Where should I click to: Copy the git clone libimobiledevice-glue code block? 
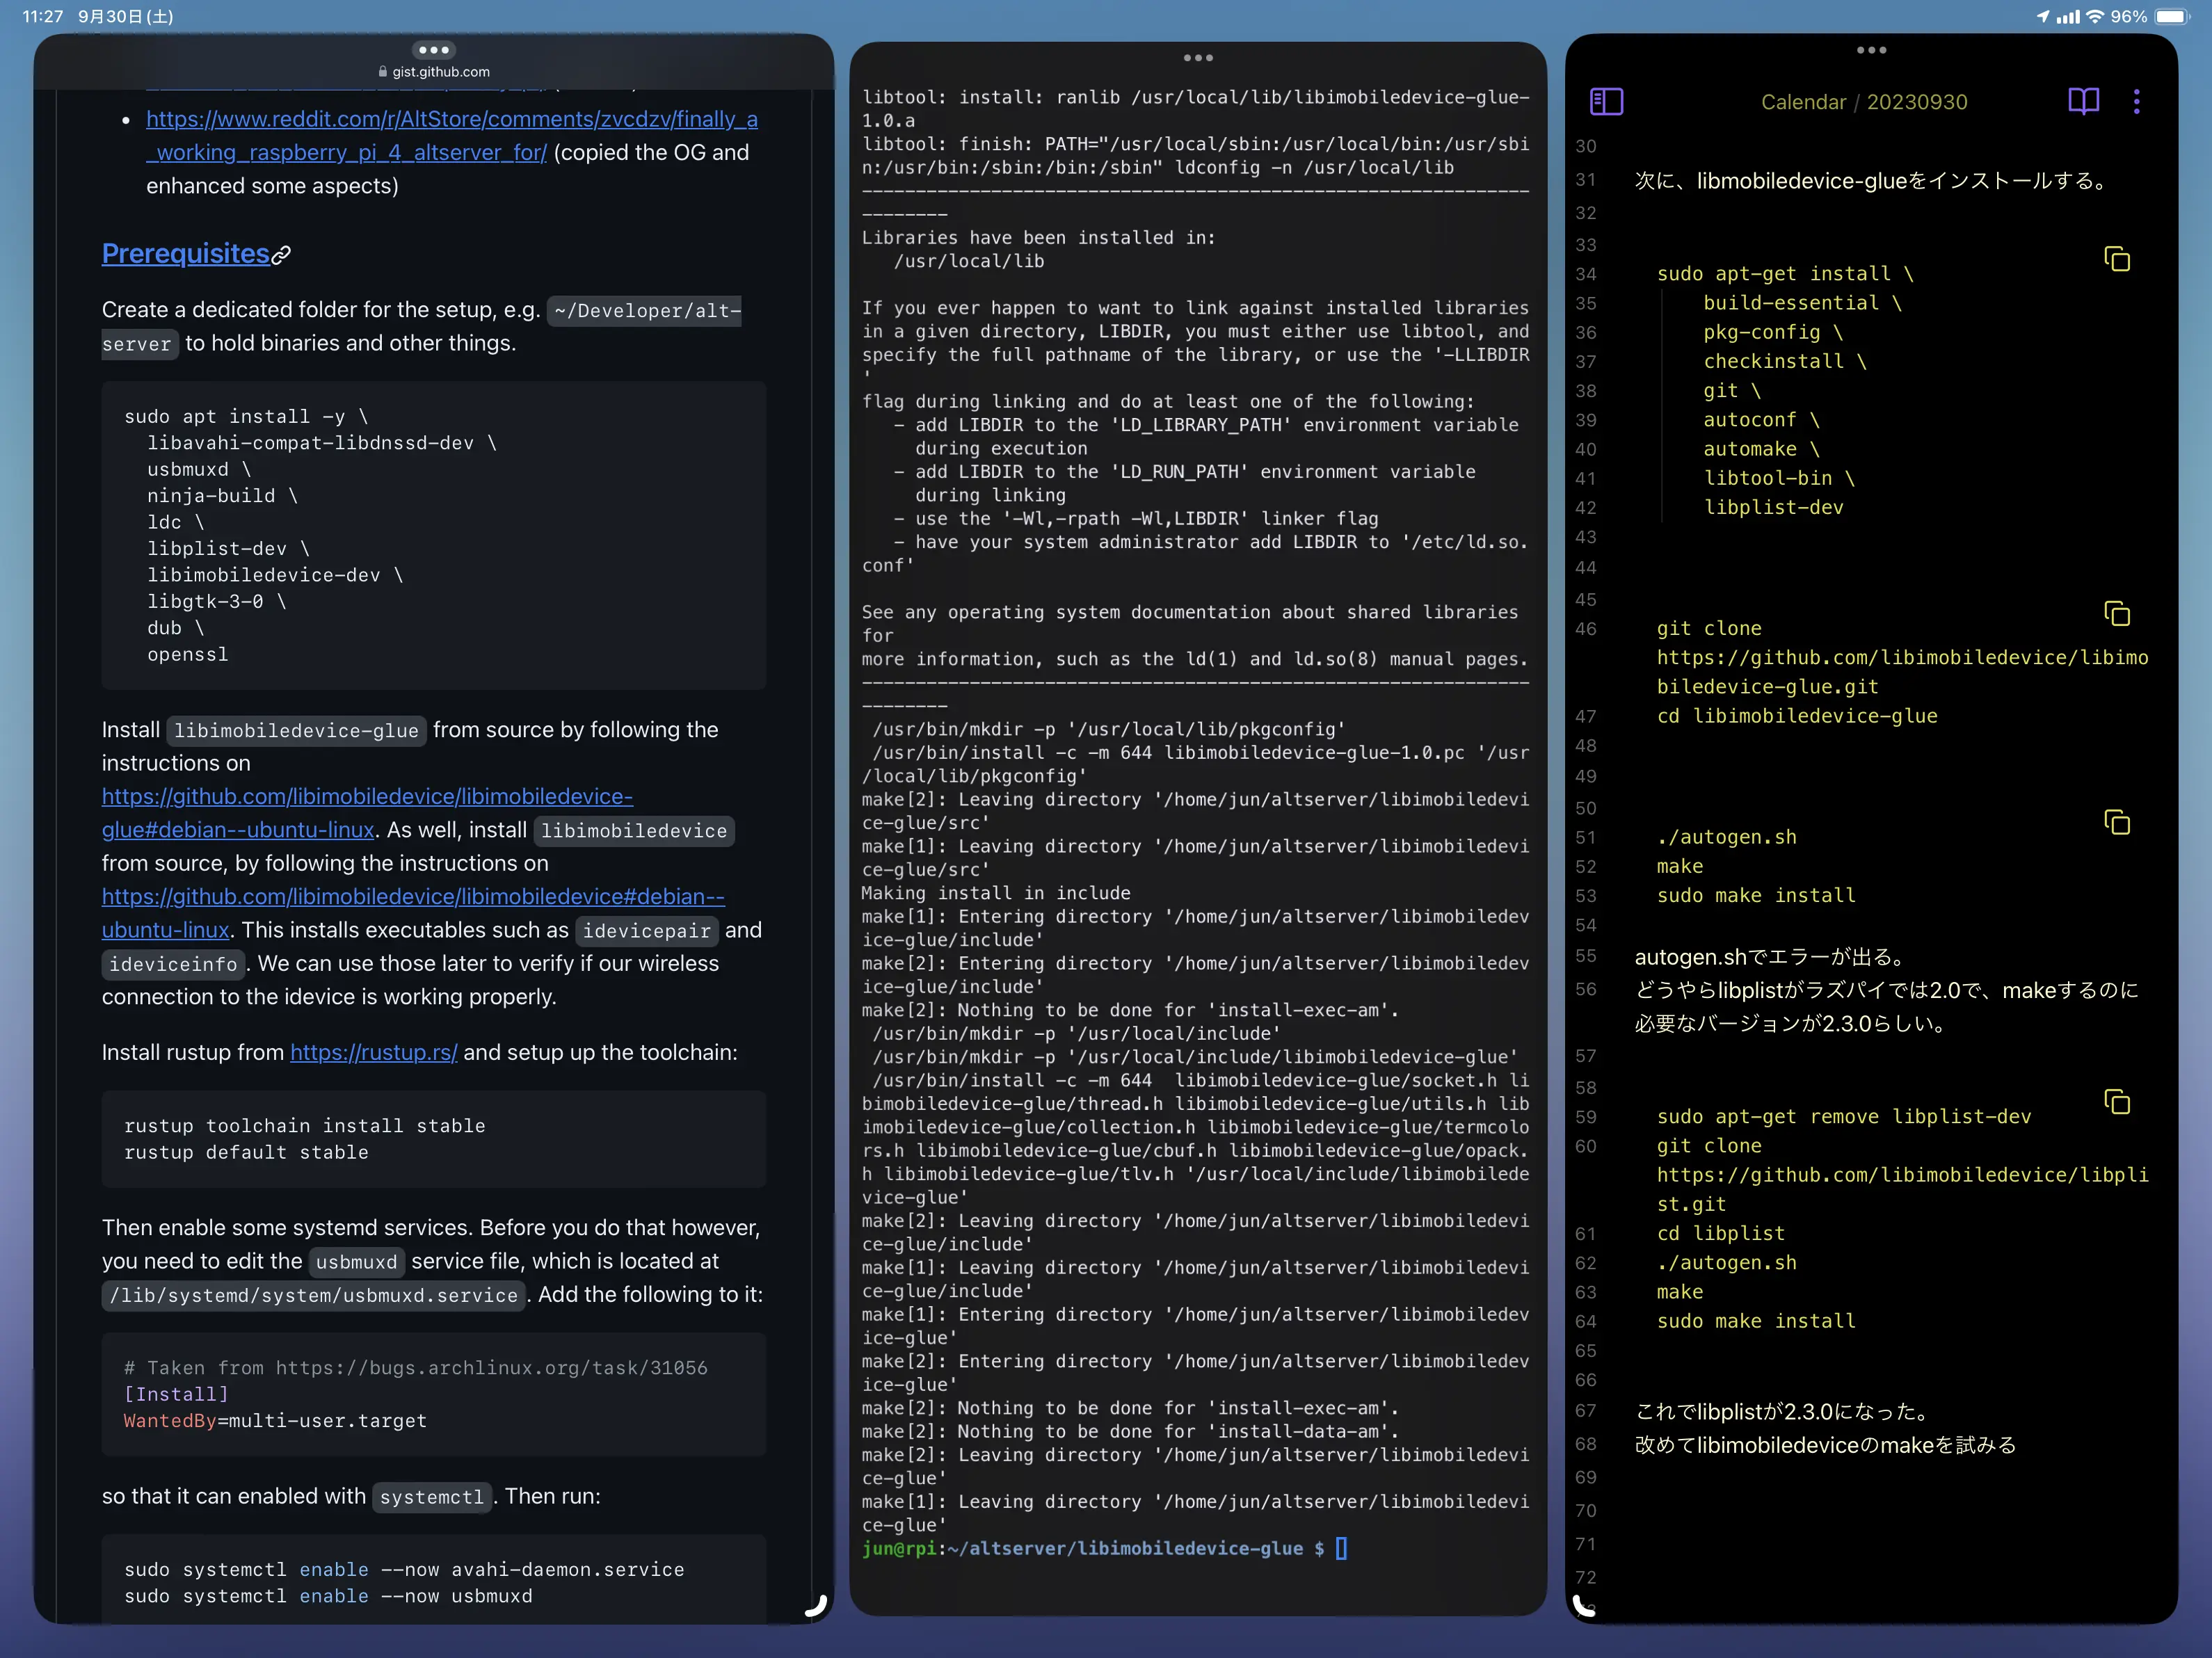pyautogui.click(x=2116, y=614)
